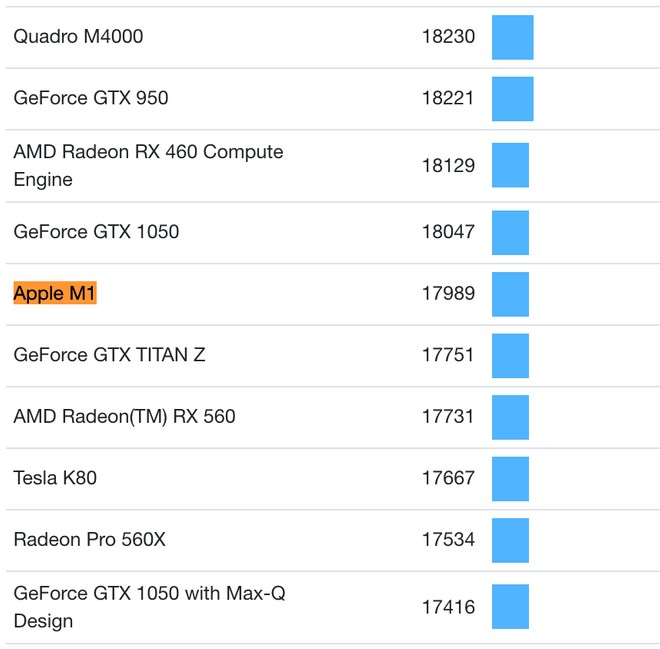
Task: Open the GeForce GTX 950 entry
Action: point(91,98)
